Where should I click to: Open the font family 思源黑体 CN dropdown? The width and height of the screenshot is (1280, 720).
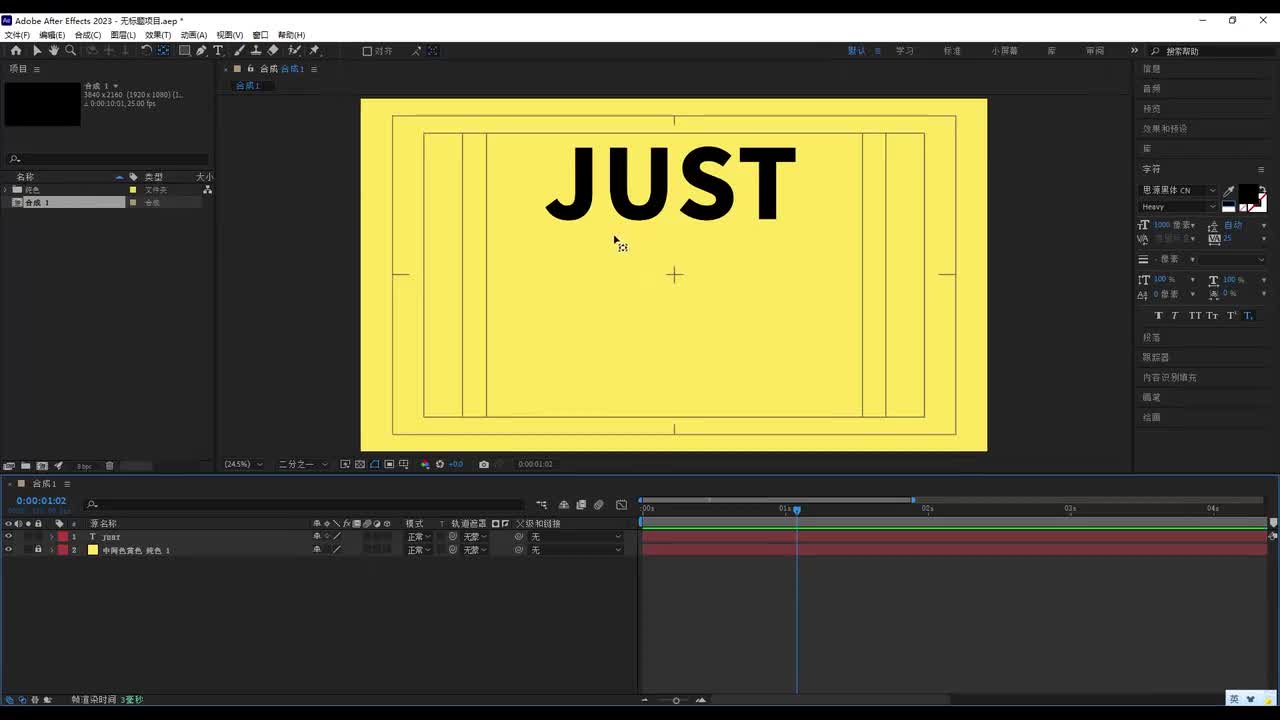(x=1180, y=190)
